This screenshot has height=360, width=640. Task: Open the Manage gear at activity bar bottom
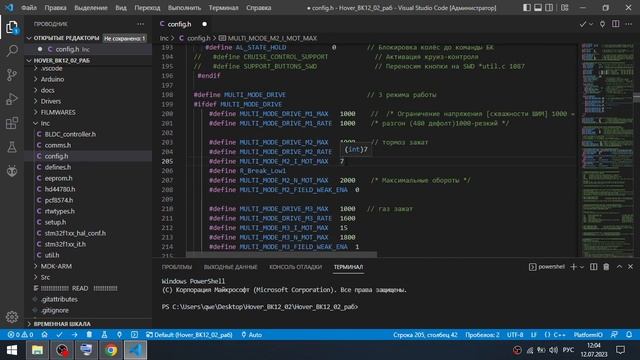tap(12, 317)
